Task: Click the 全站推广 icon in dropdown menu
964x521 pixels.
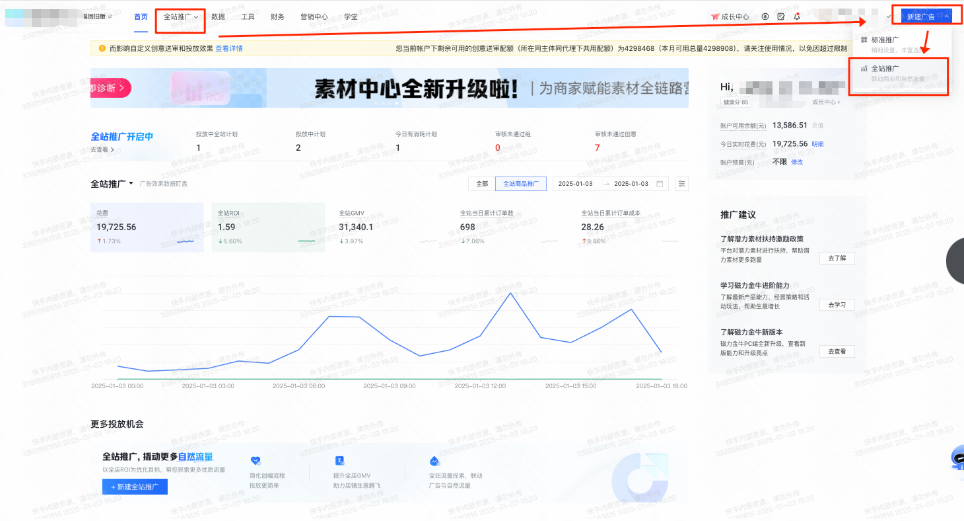Action: (x=864, y=69)
